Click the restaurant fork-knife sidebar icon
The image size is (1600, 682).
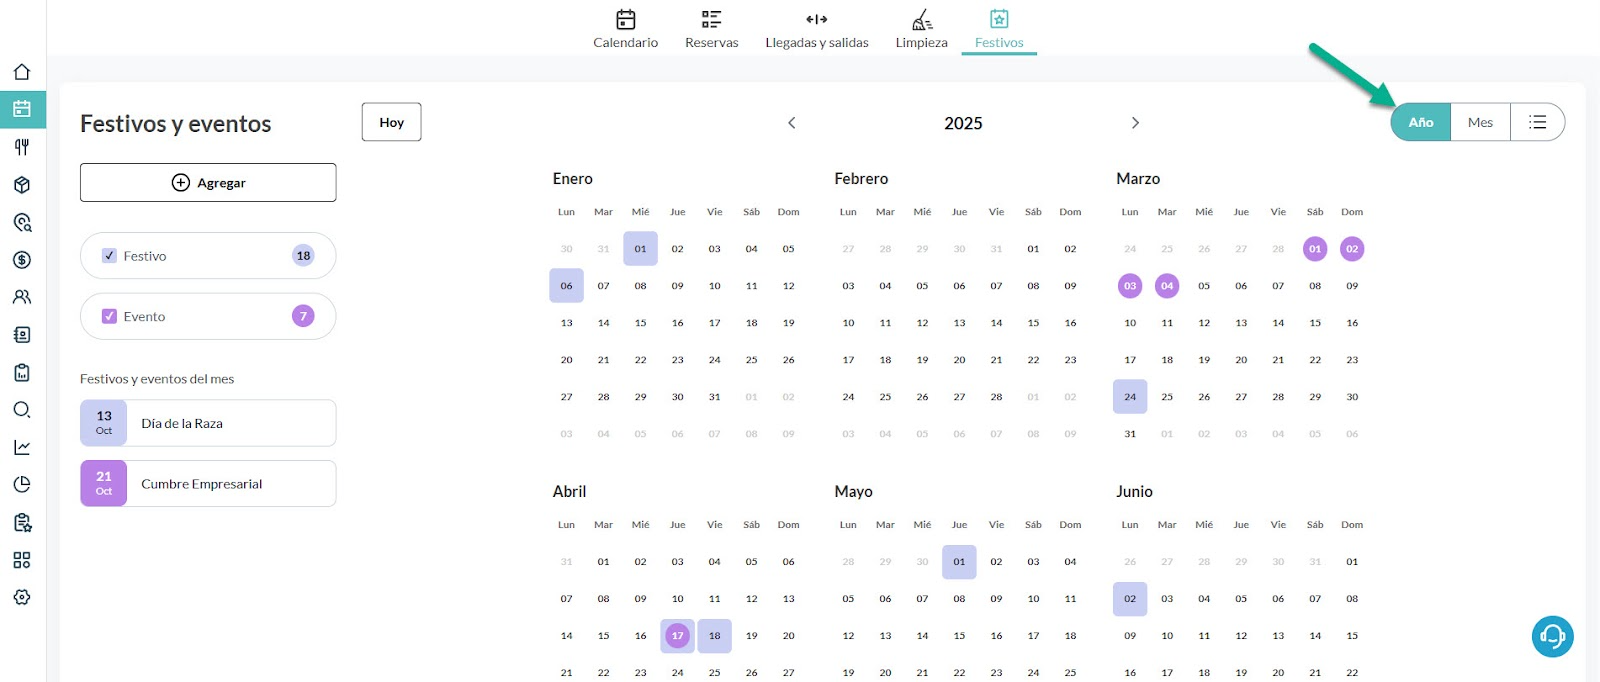(22, 147)
